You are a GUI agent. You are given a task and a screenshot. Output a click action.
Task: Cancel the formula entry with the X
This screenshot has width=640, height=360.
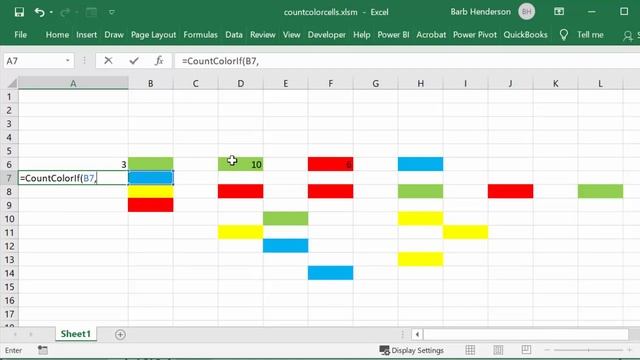click(x=108, y=61)
